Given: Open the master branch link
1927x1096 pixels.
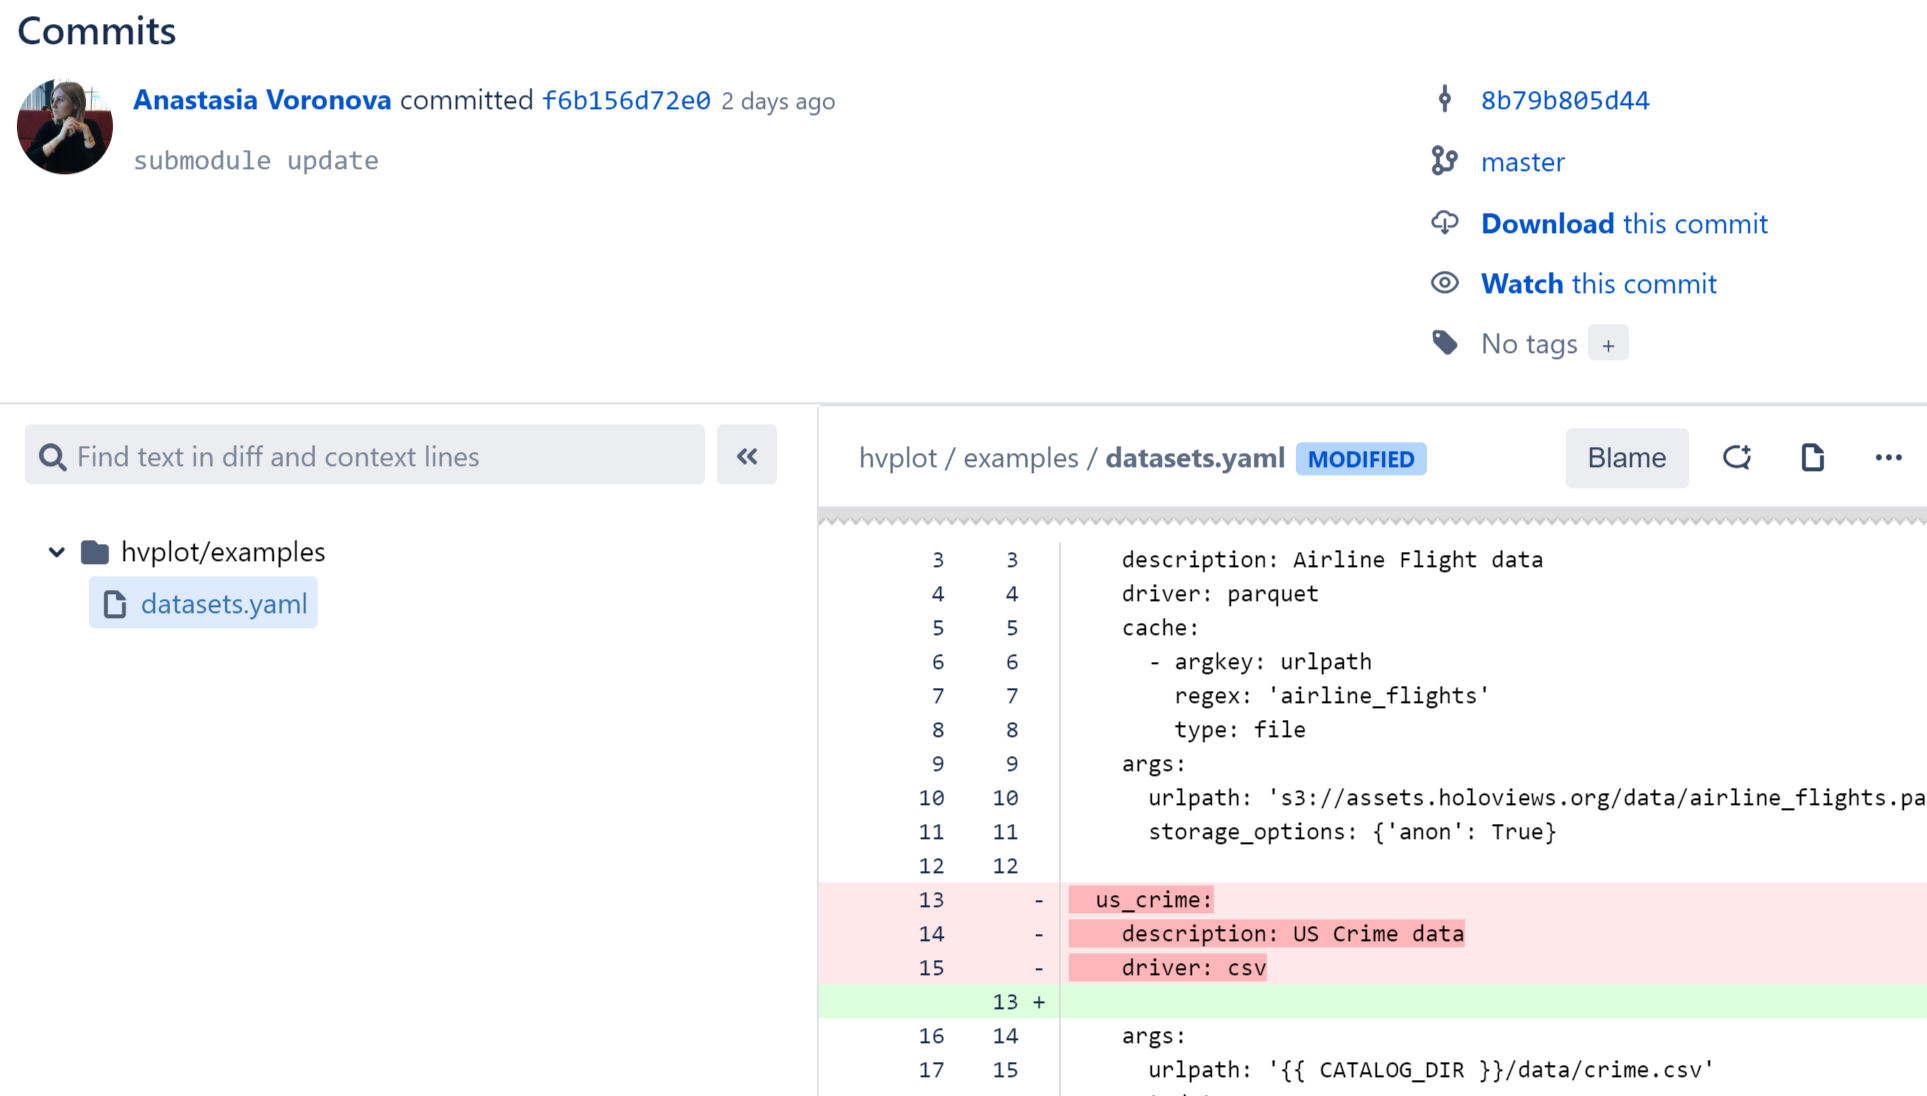Looking at the screenshot, I should tap(1522, 162).
